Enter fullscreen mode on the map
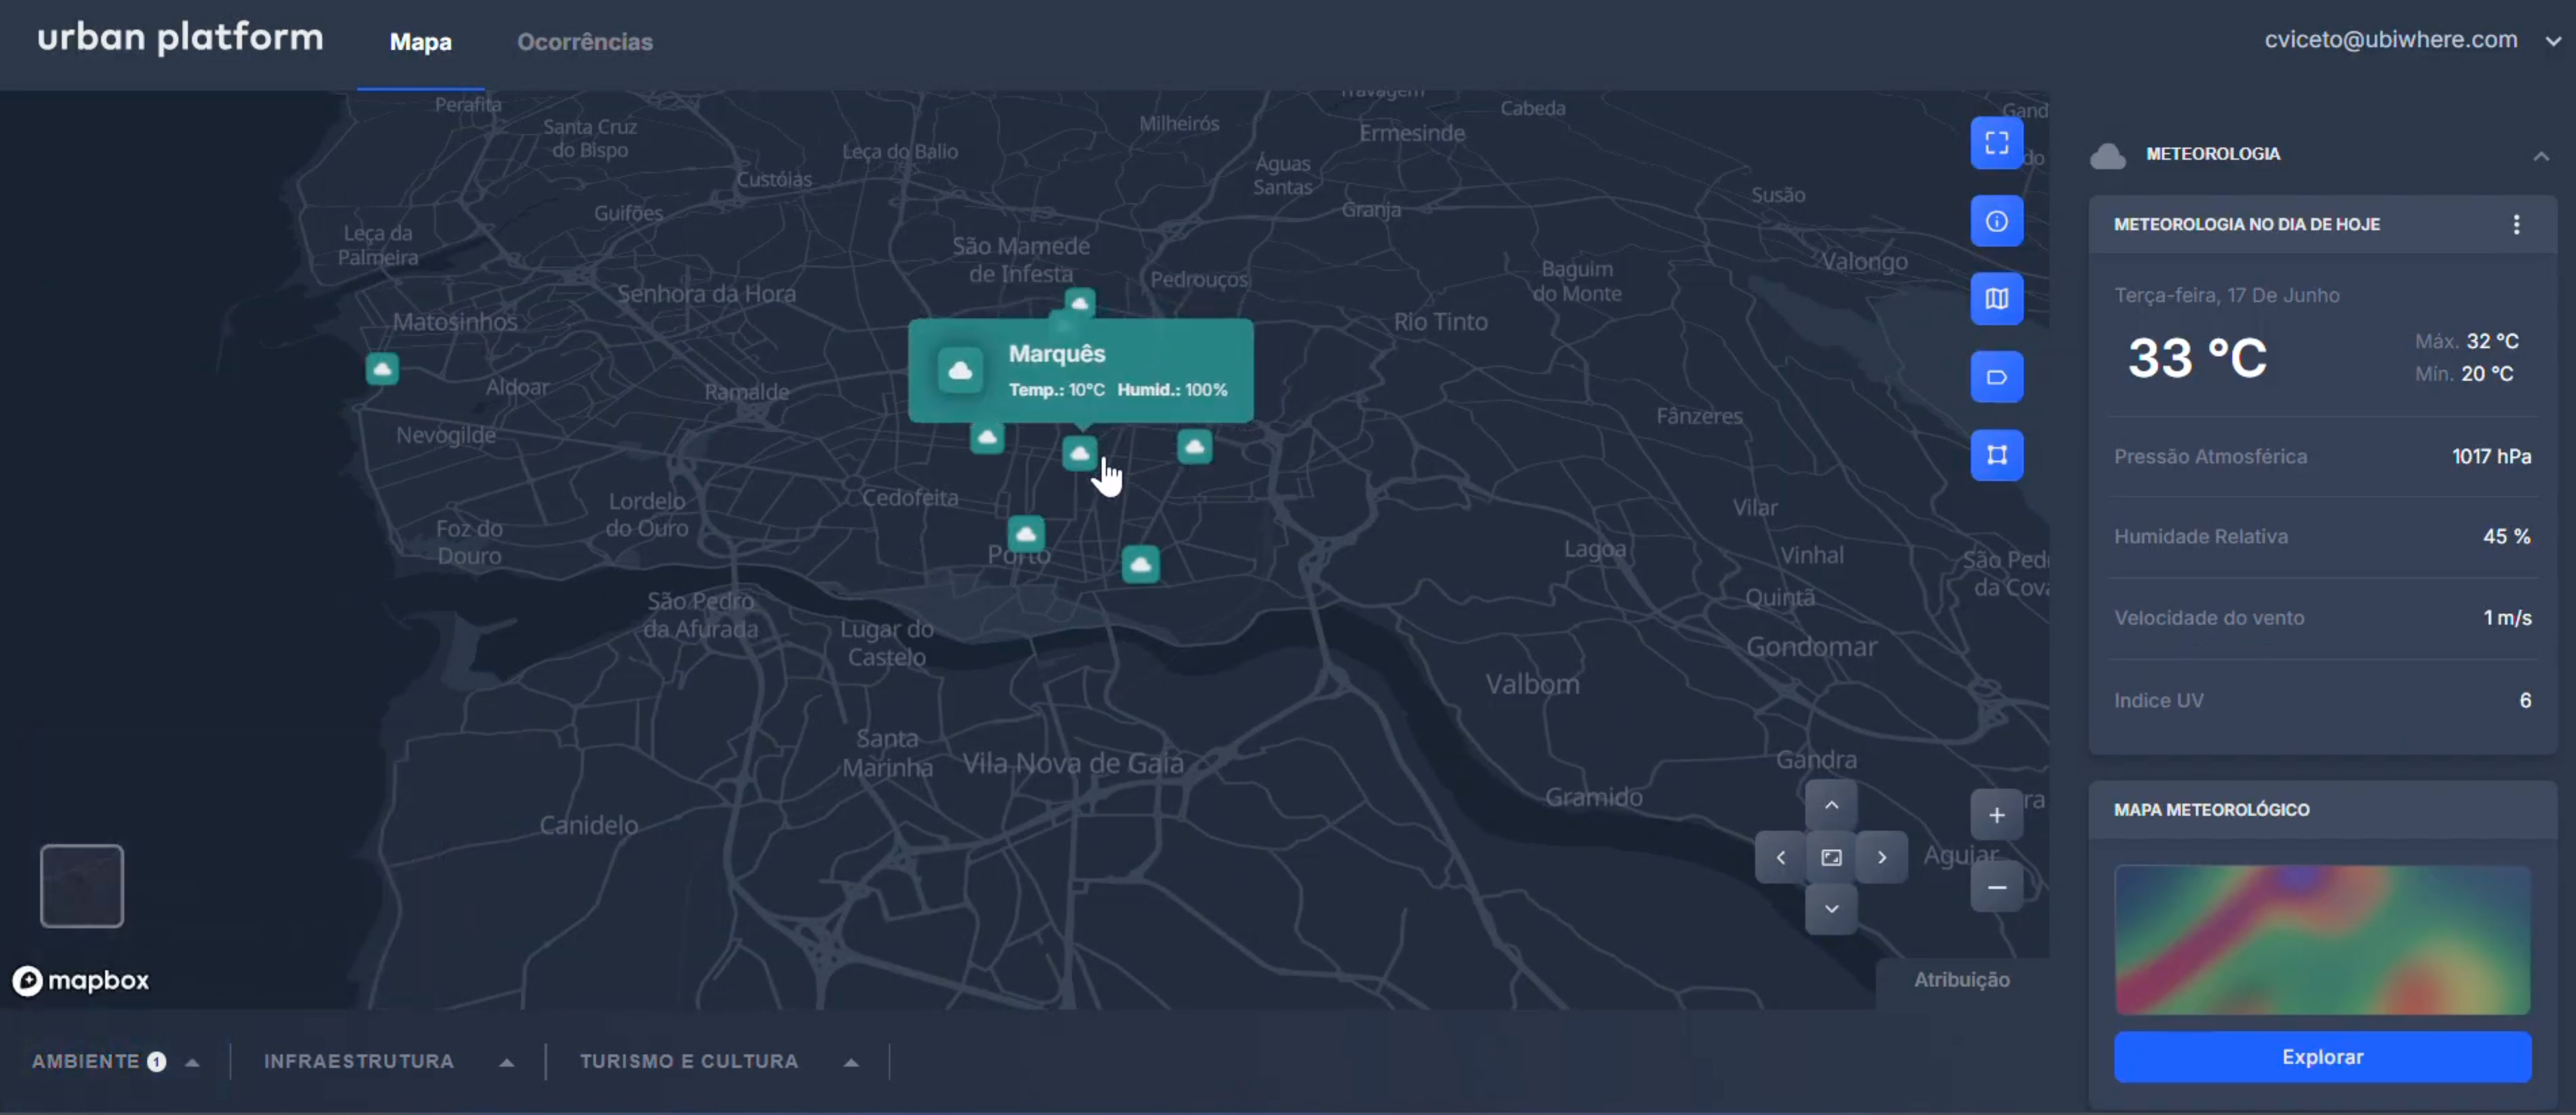The image size is (2576, 1115). click(1996, 143)
